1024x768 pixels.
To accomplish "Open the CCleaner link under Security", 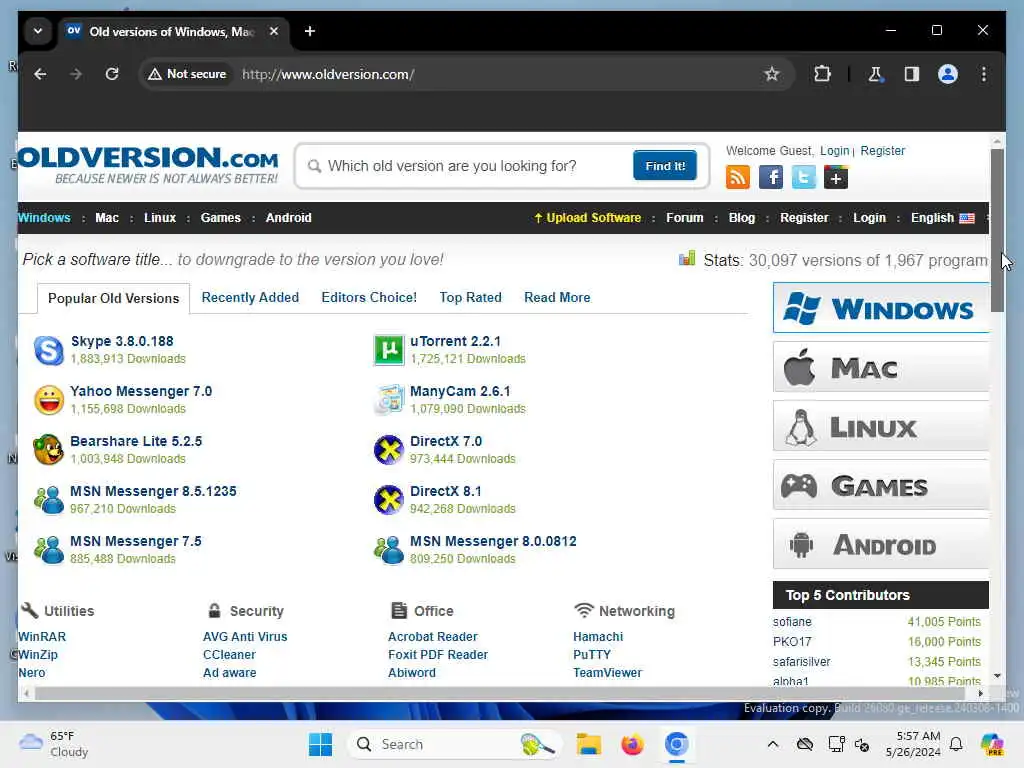I will (229, 654).
